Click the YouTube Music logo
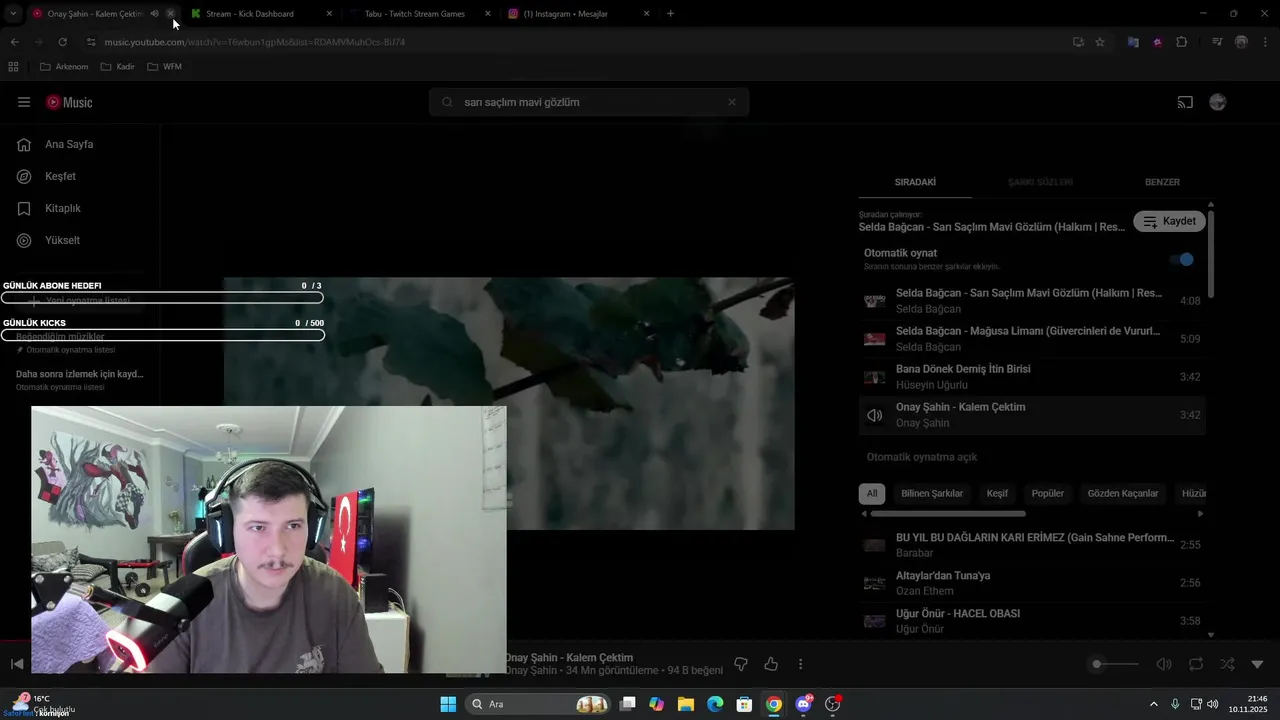Image resolution: width=1280 pixels, height=720 pixels. pos(69,102)
